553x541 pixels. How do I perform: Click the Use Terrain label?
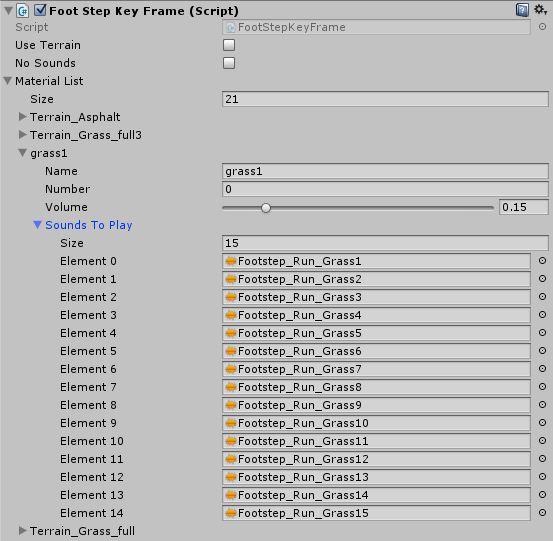click(48, 45)
